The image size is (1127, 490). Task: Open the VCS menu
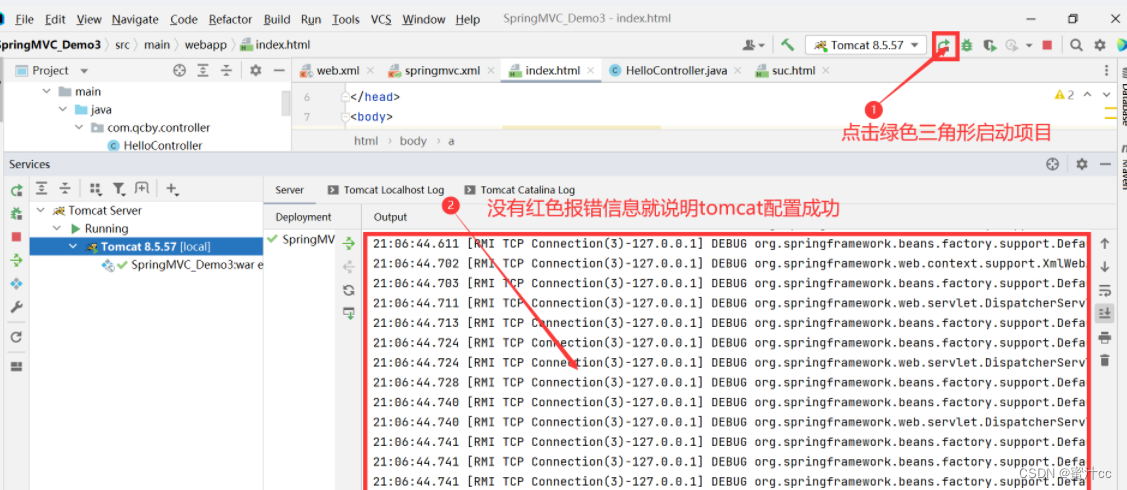[382, 19]
